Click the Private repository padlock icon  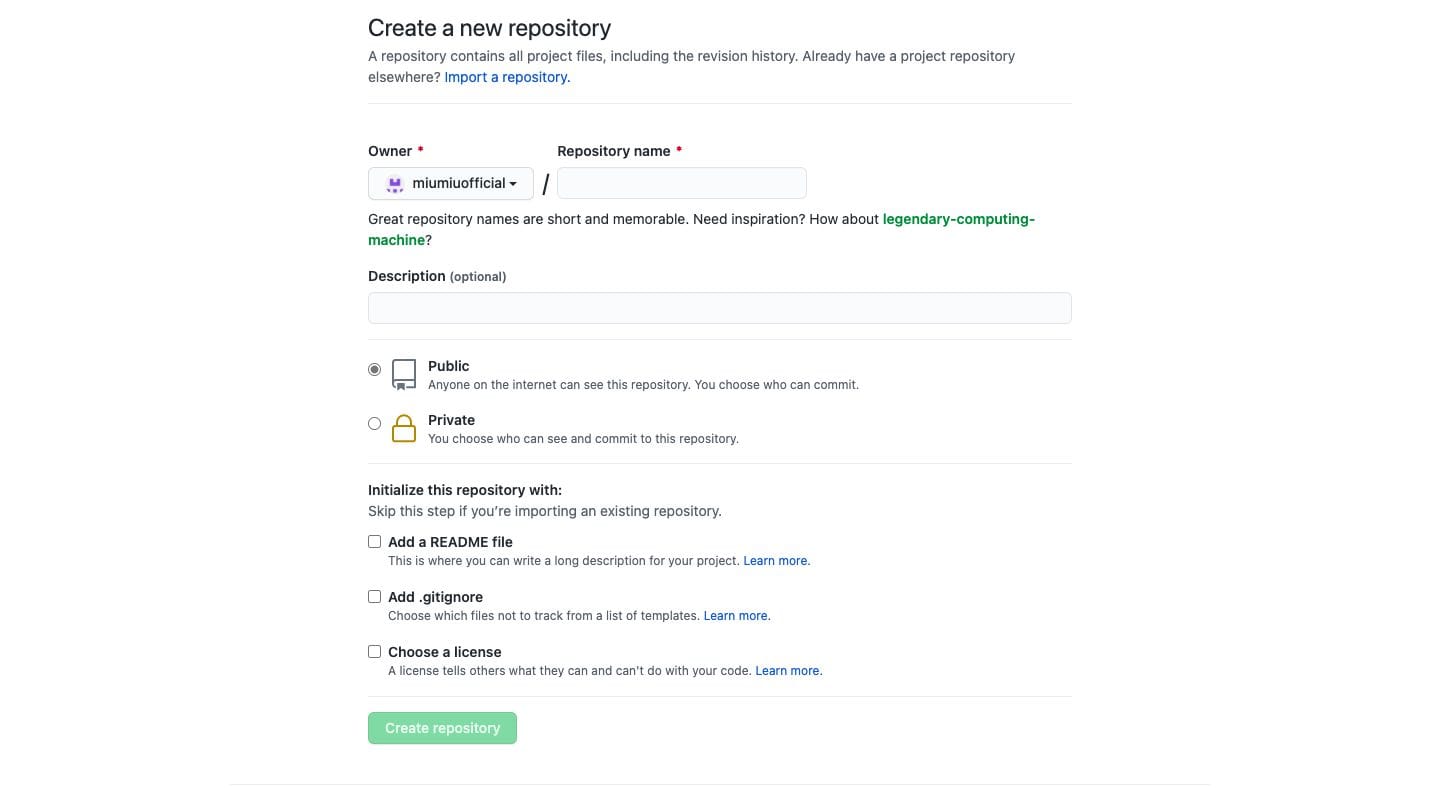403,428
